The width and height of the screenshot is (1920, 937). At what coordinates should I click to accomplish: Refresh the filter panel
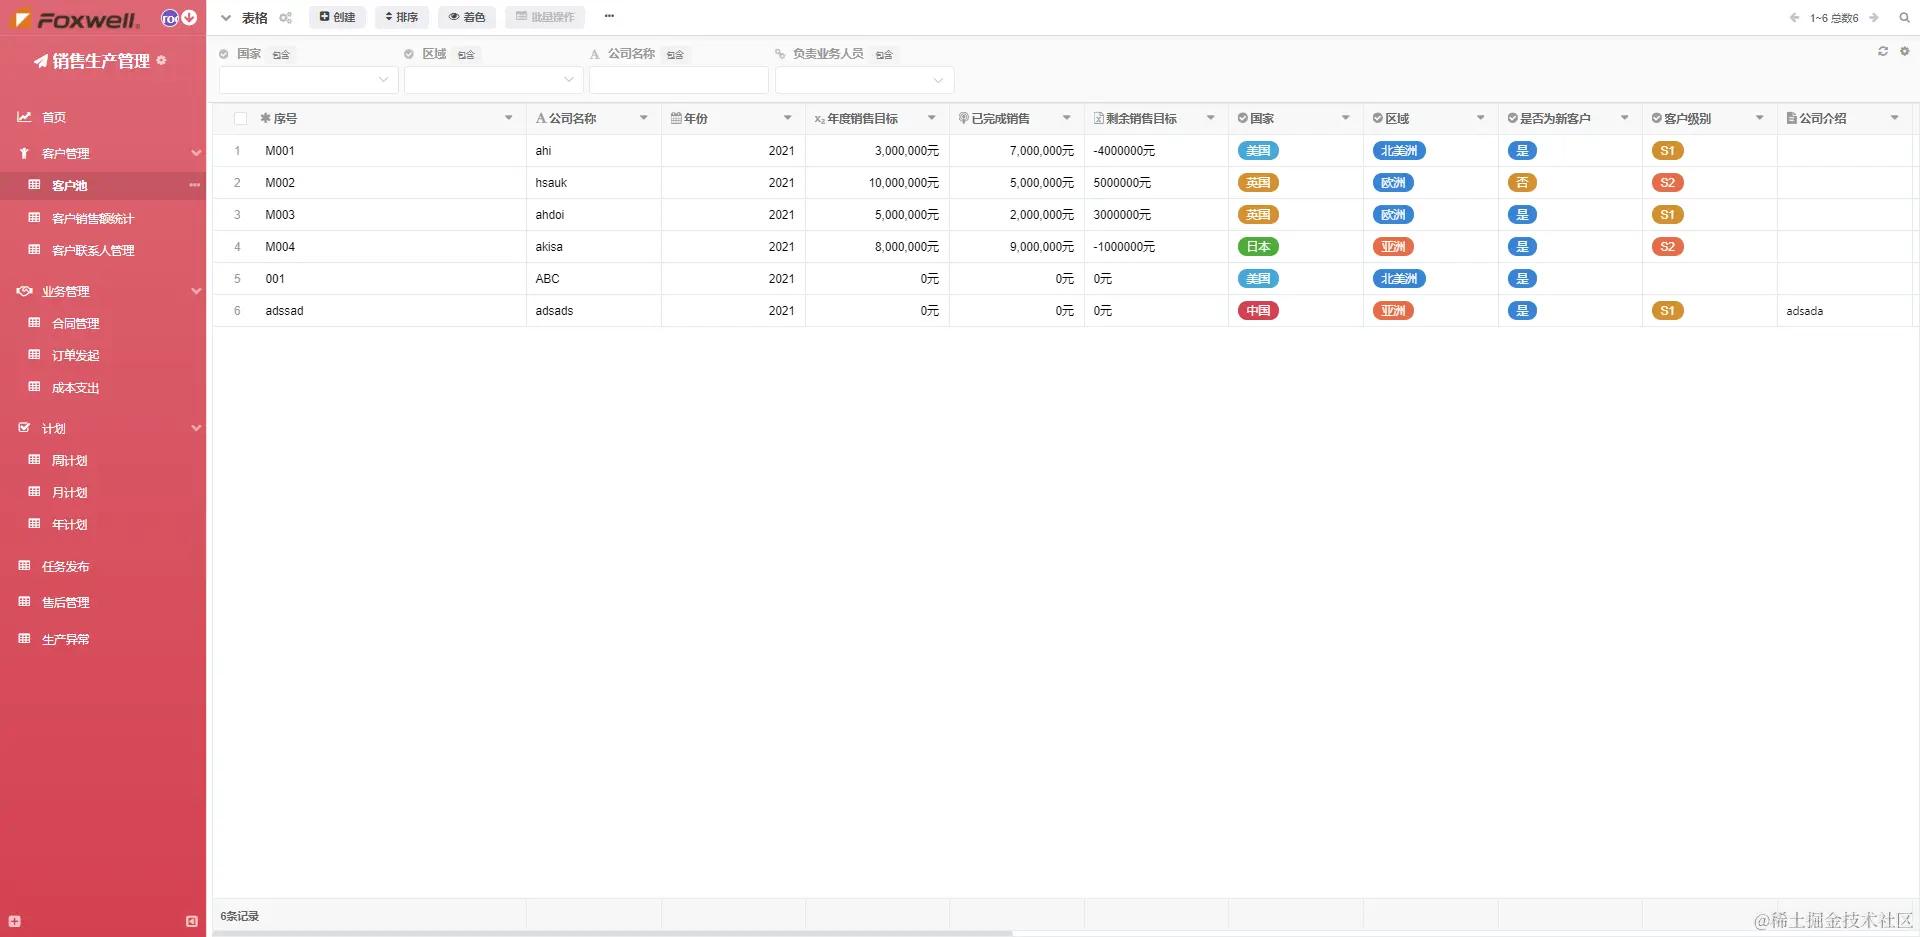(x=1883, y=51)
